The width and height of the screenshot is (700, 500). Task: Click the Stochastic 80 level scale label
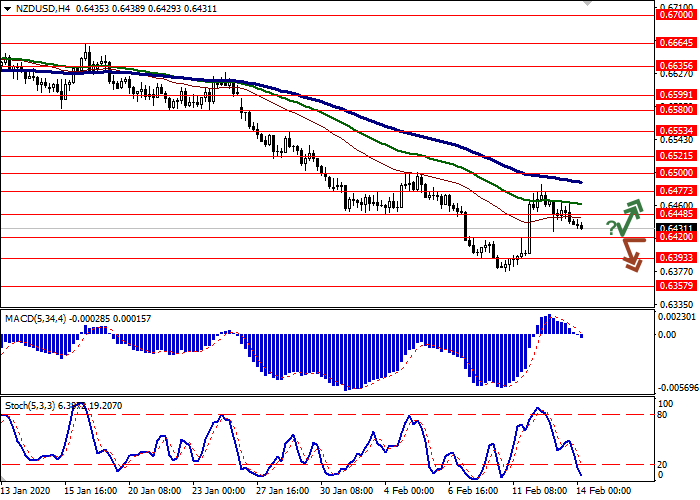point(661,415)
